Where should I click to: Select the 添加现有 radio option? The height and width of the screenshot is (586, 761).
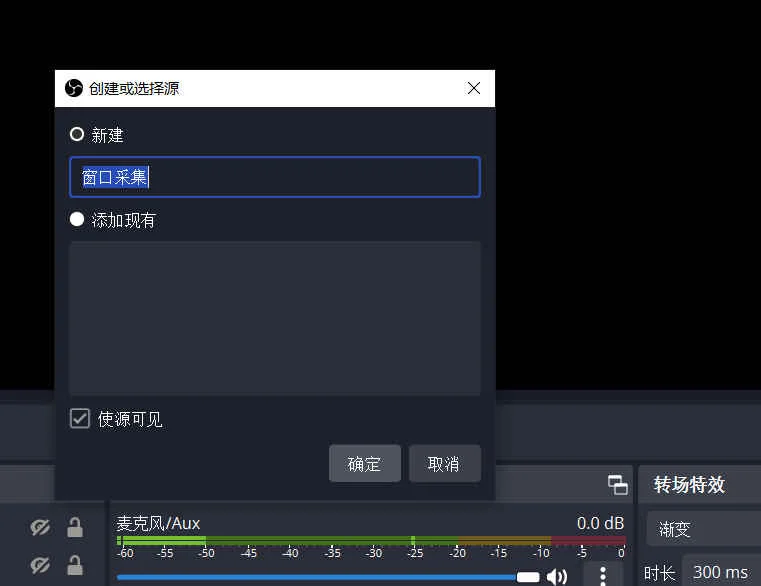click(x=77, y=219)
